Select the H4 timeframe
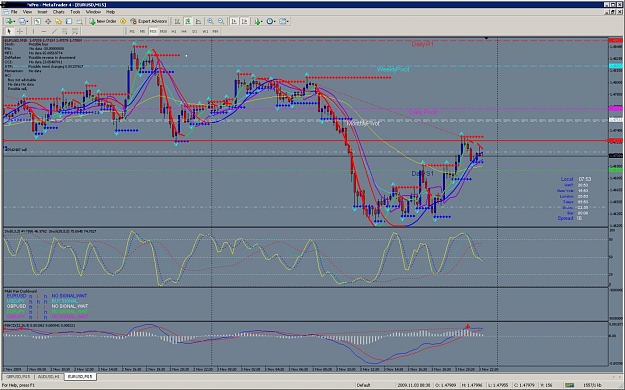The image size is (625, 390). coord(184,31)
